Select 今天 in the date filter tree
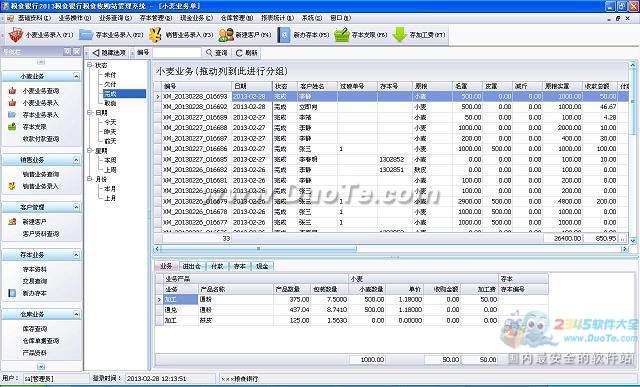The height and width of the screenshot is (387, 640). tap(110, 122)
